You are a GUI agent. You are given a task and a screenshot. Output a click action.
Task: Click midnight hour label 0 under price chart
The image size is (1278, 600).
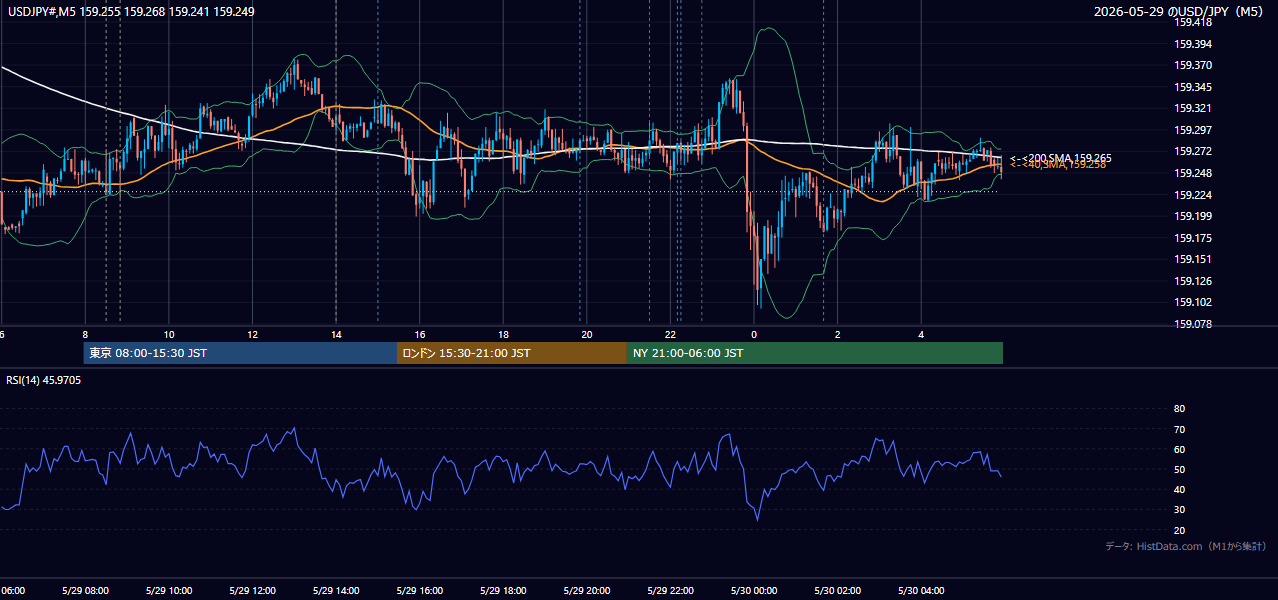(x=754, y=335)
